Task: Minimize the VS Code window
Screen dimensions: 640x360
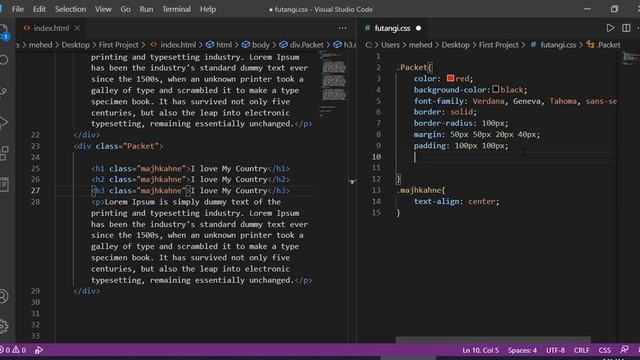Action: [587, 9]
